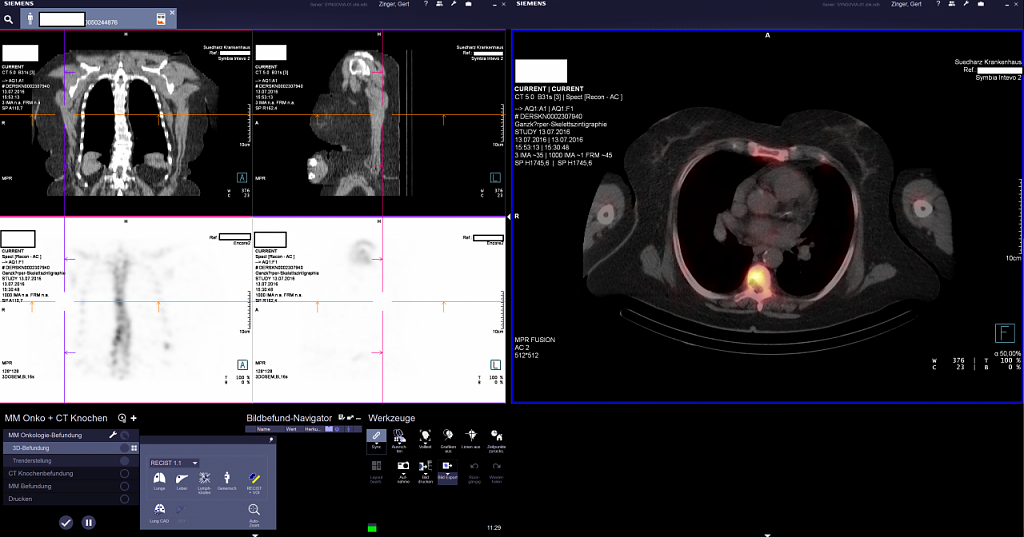Screen dimensions: 1024x537
Task: Click the checkmark complete workflow button
Action: 66,522
